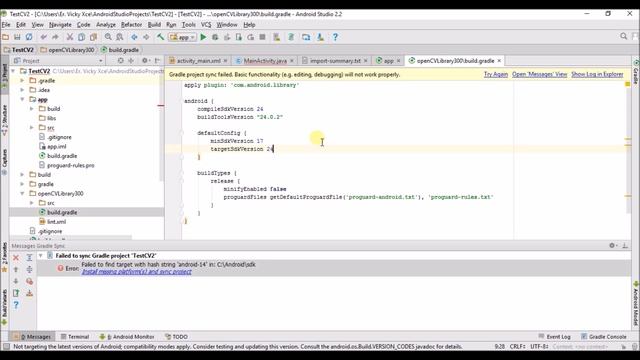Click the toolbar Help question mark icon
640x360 pixels.
pyautogui.click(x=335, y=37)
